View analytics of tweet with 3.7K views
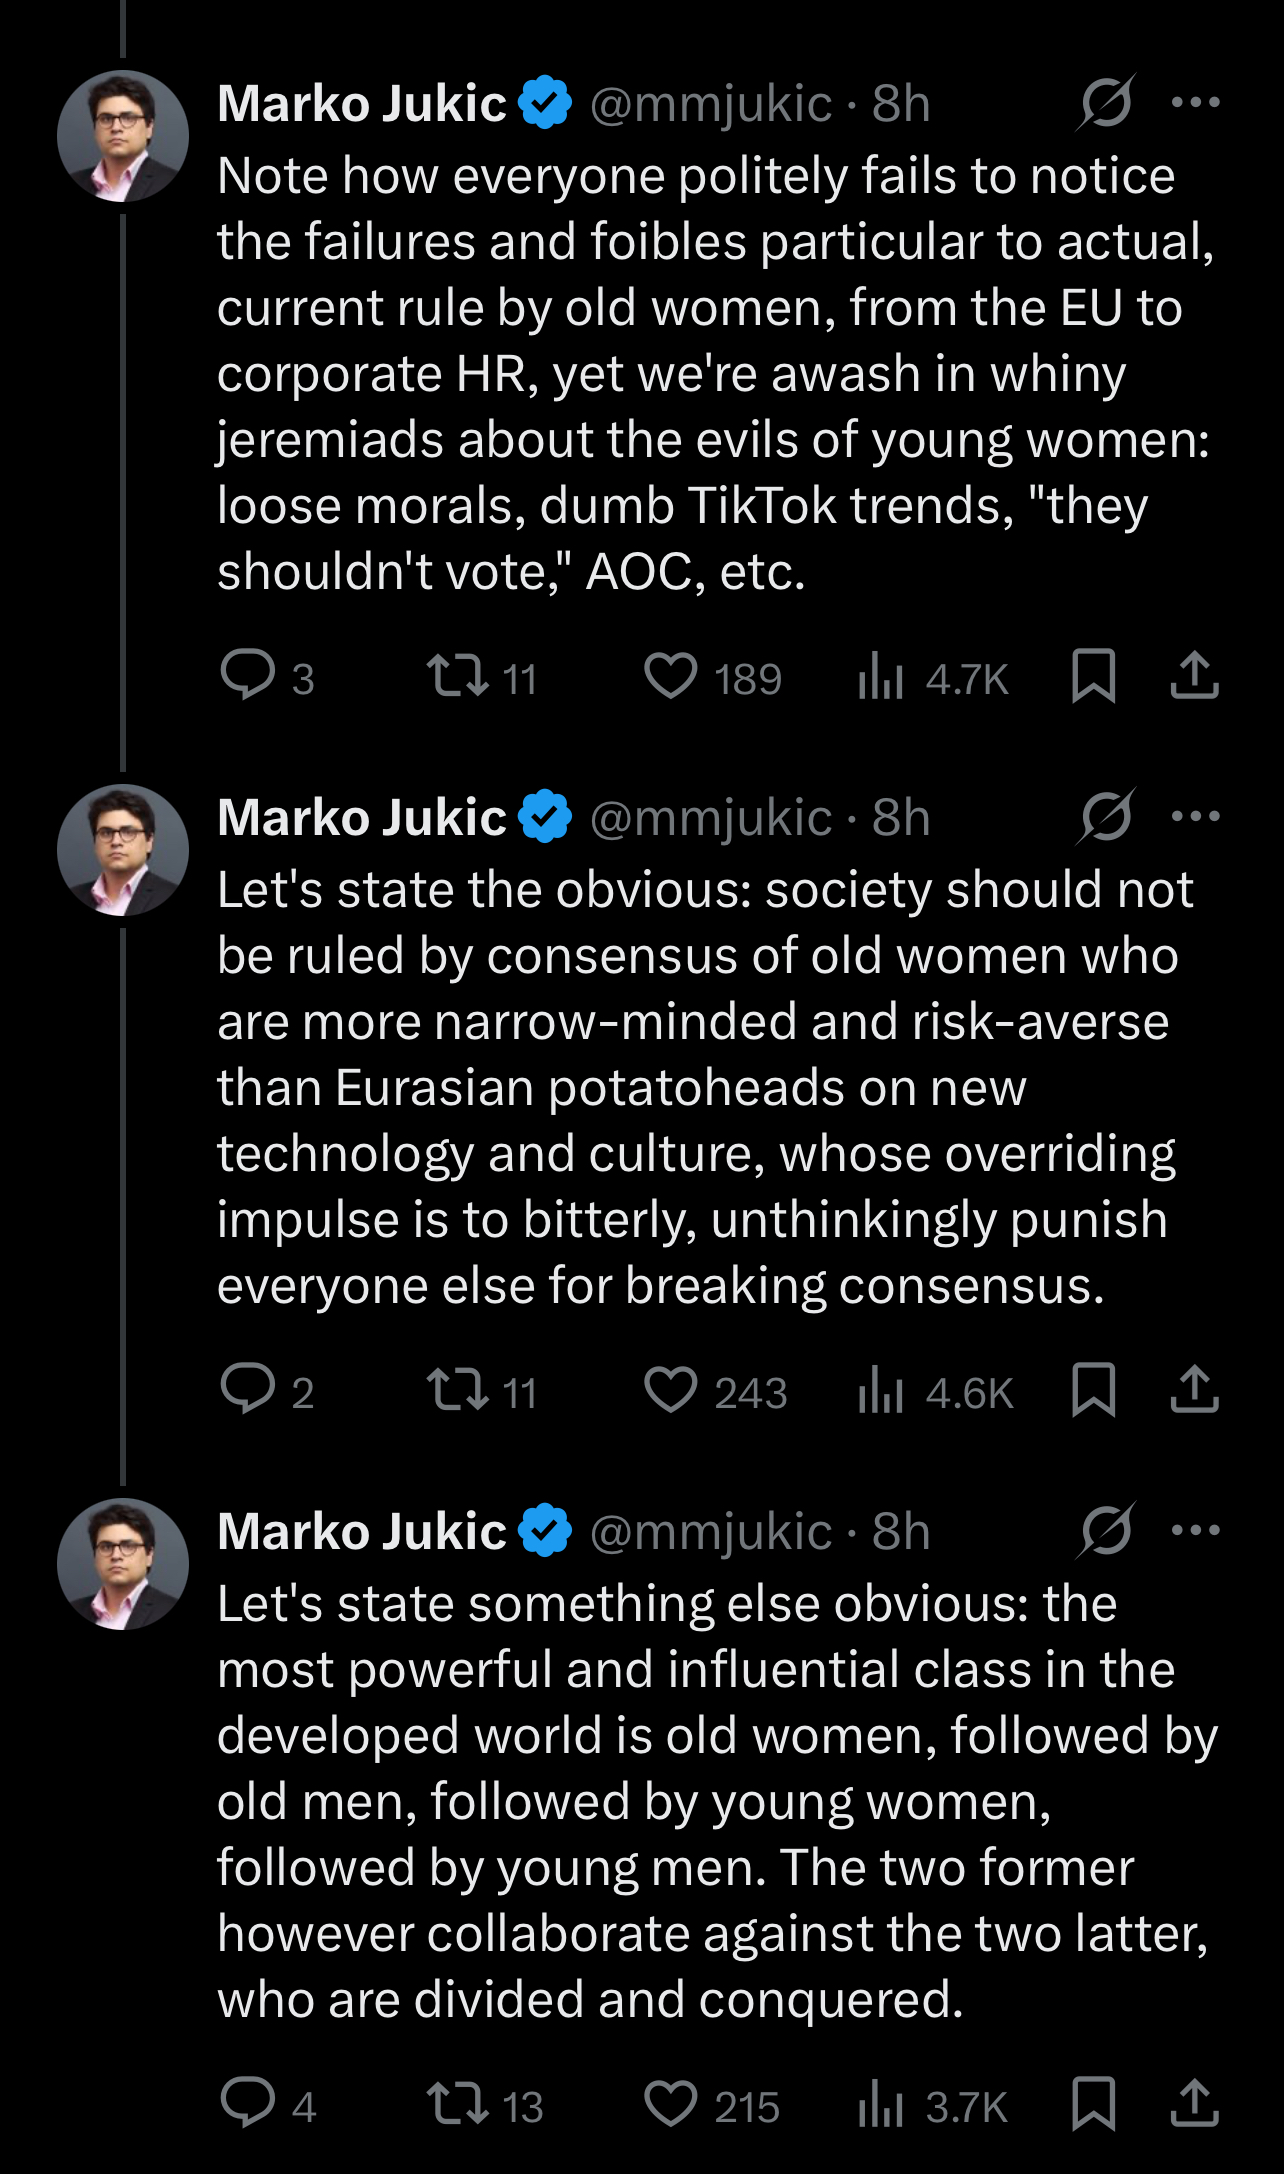 pyautogui.click(x=934, y=2107)
